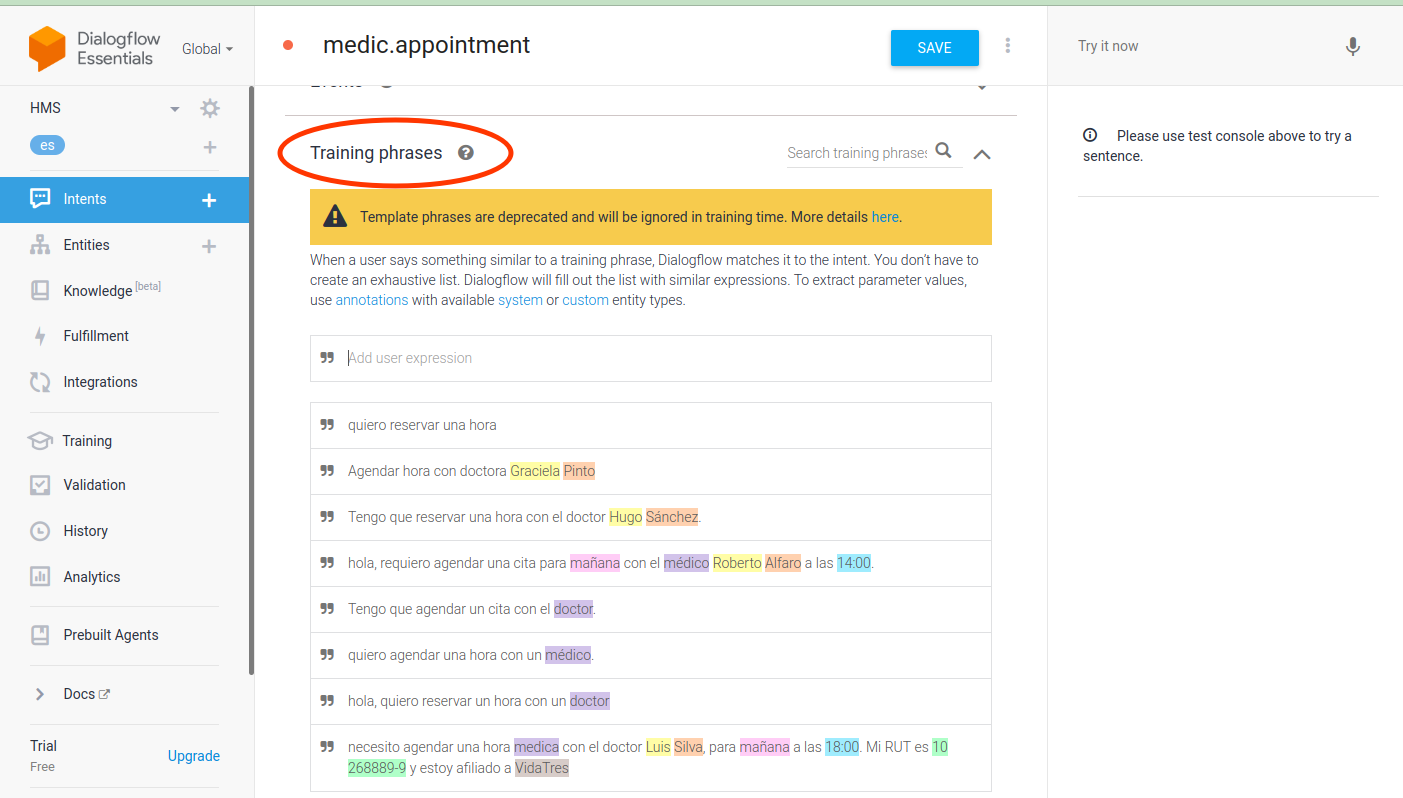Click the Training phrases help question icon
This screenshot has height=798, width=1403.
pyautogui.click(x=465, y=153)
